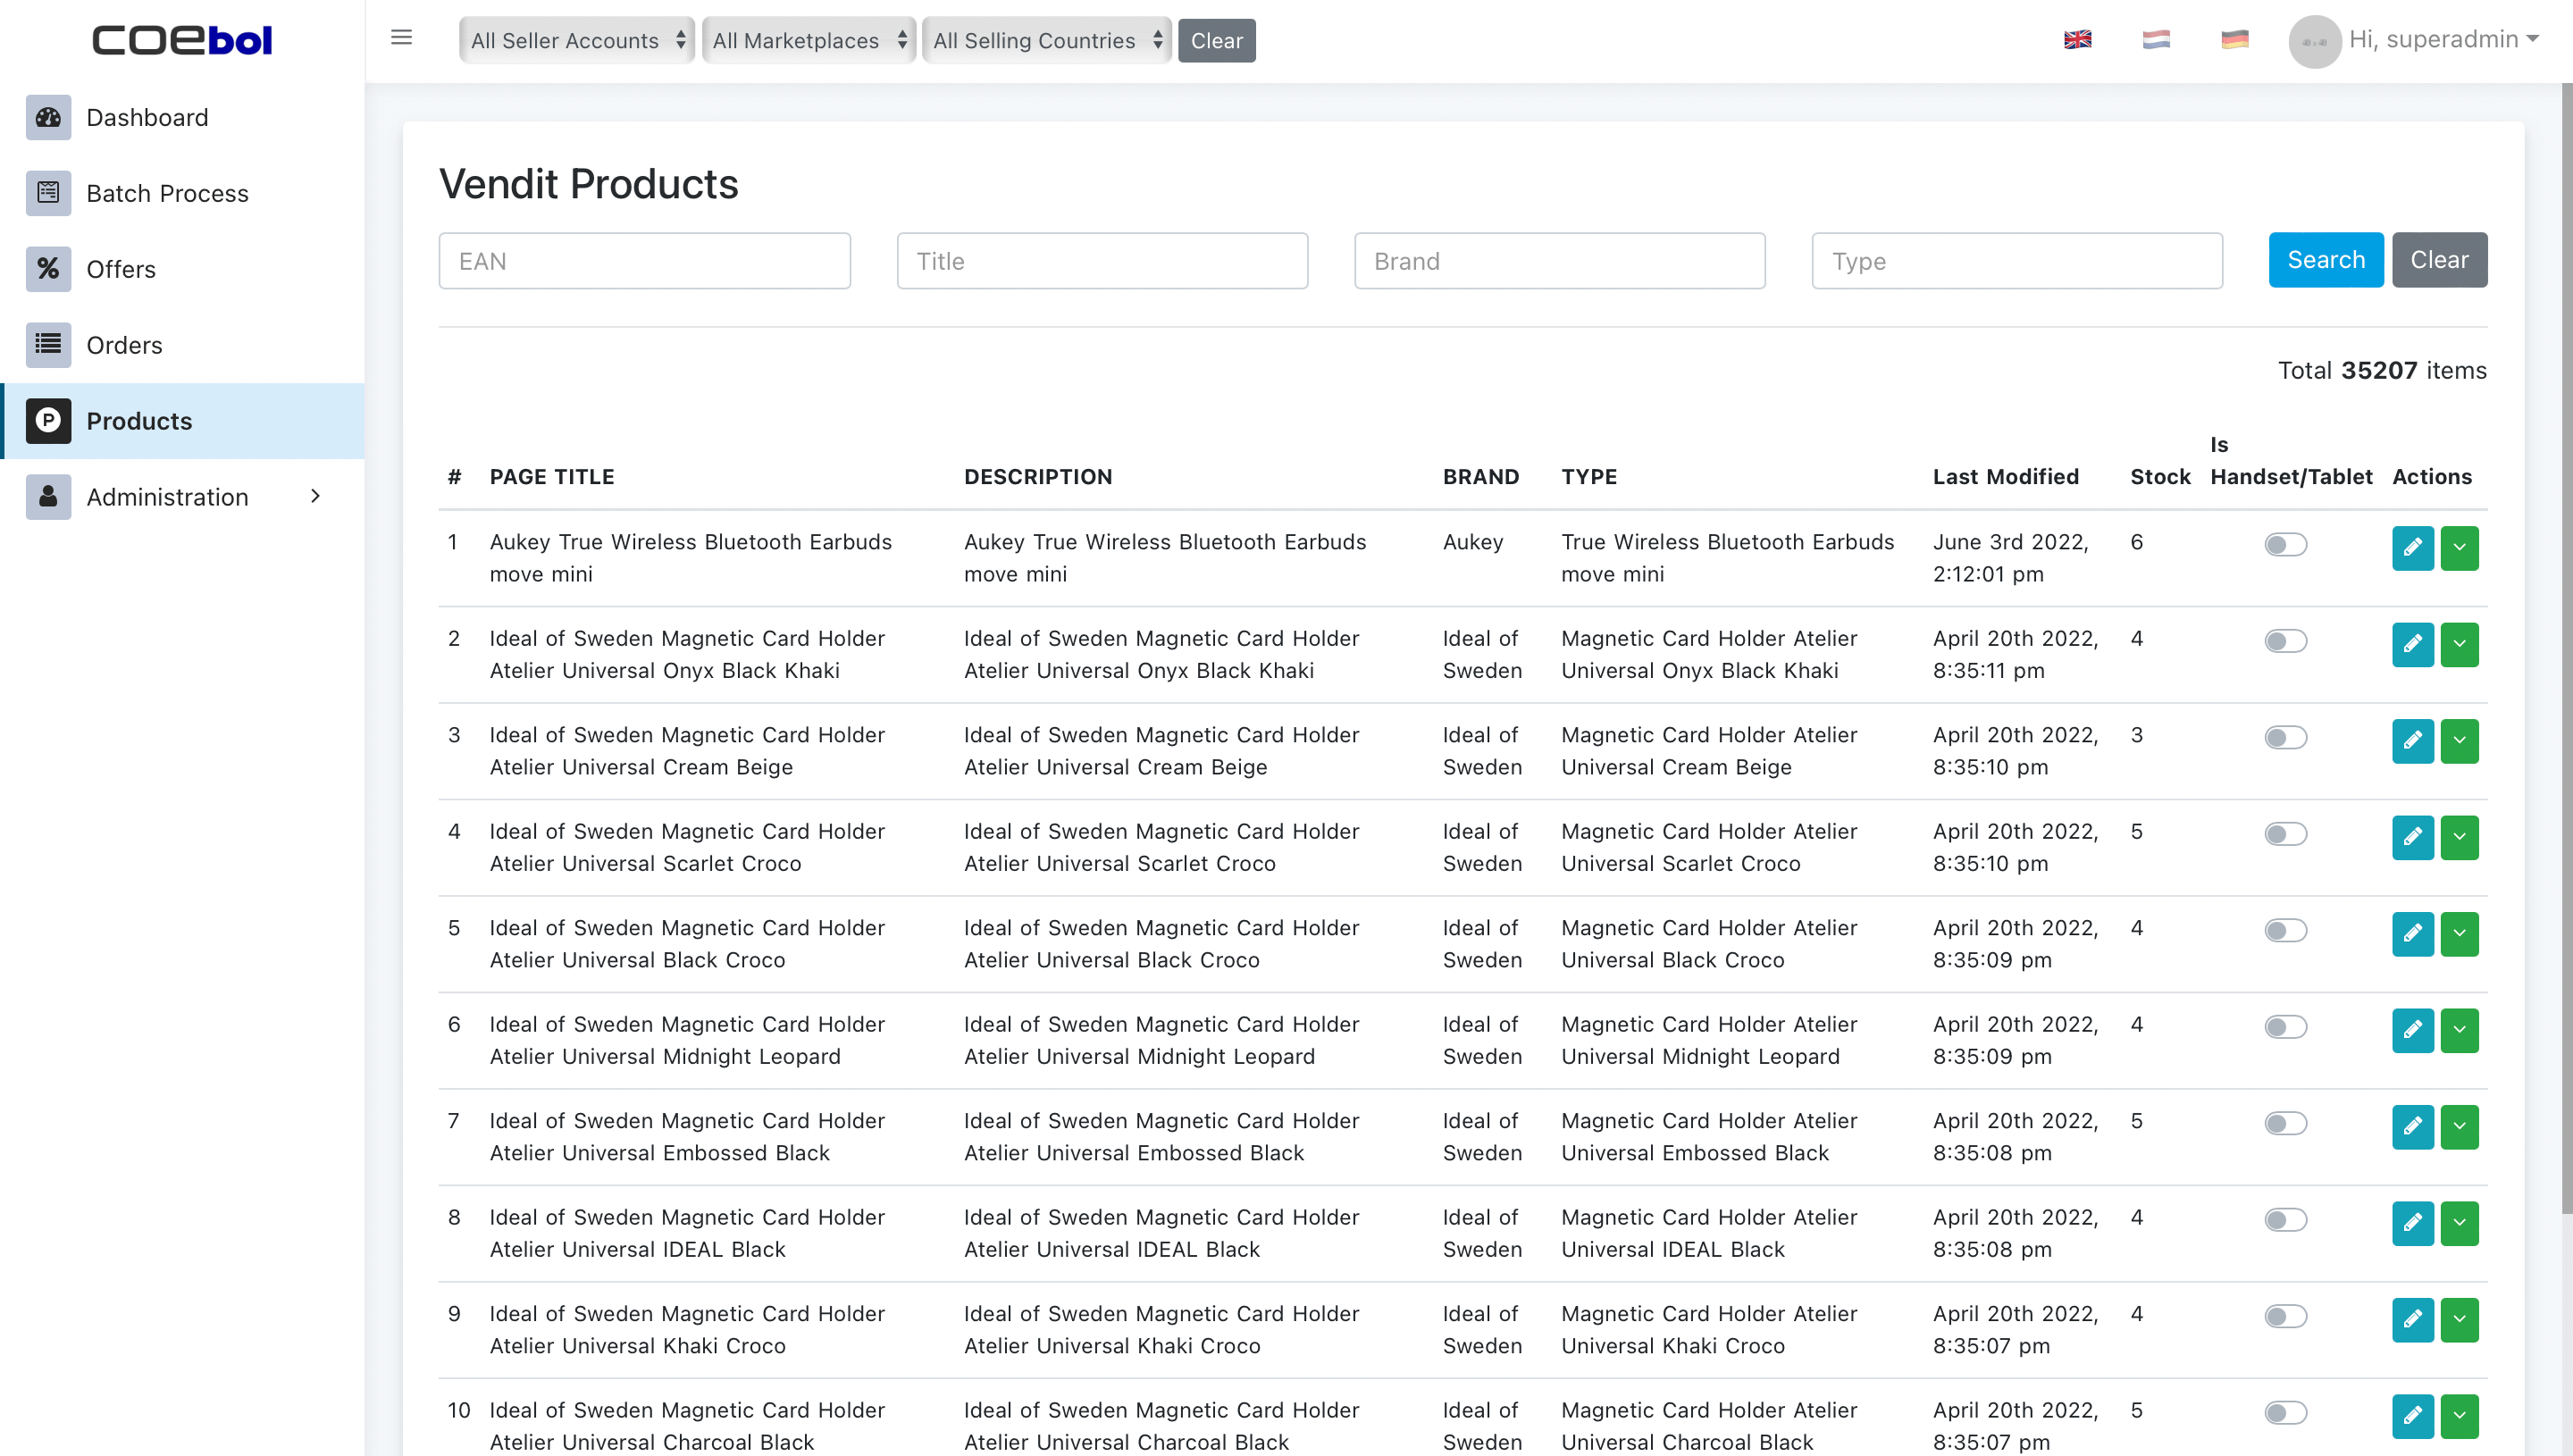Toggle handset switch for Black Croco row
Screen dimensions: 2573x1456
(x=2285, y=931)
